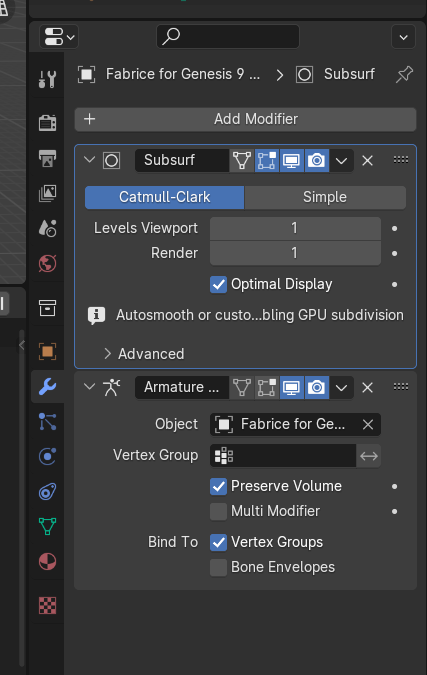
Task: Select Catmull-Clark subdivision type
Action: point(164,198)
